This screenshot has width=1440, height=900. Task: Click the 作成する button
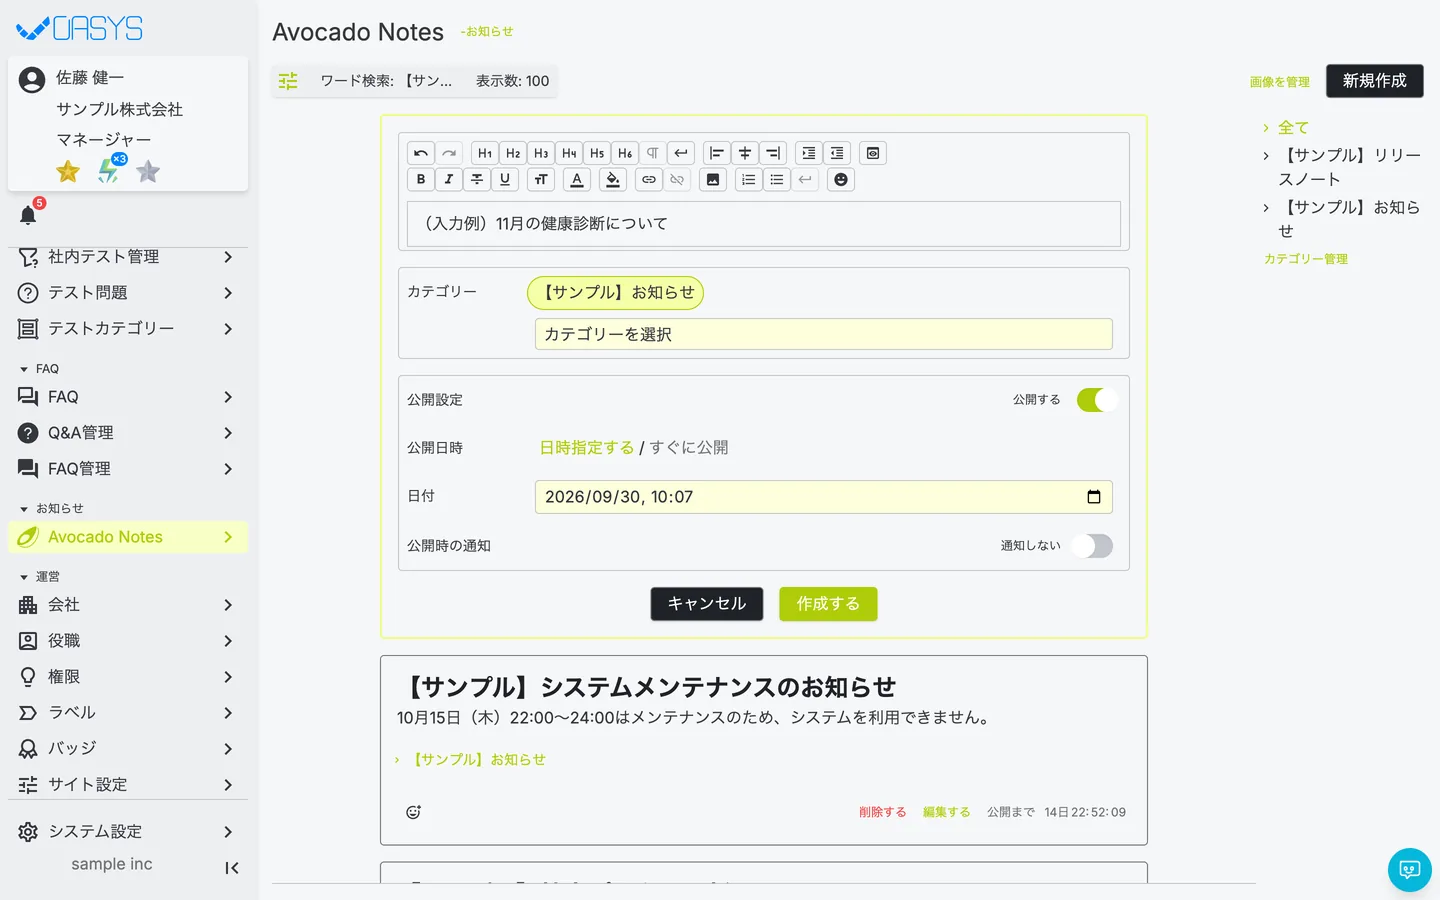828,604
